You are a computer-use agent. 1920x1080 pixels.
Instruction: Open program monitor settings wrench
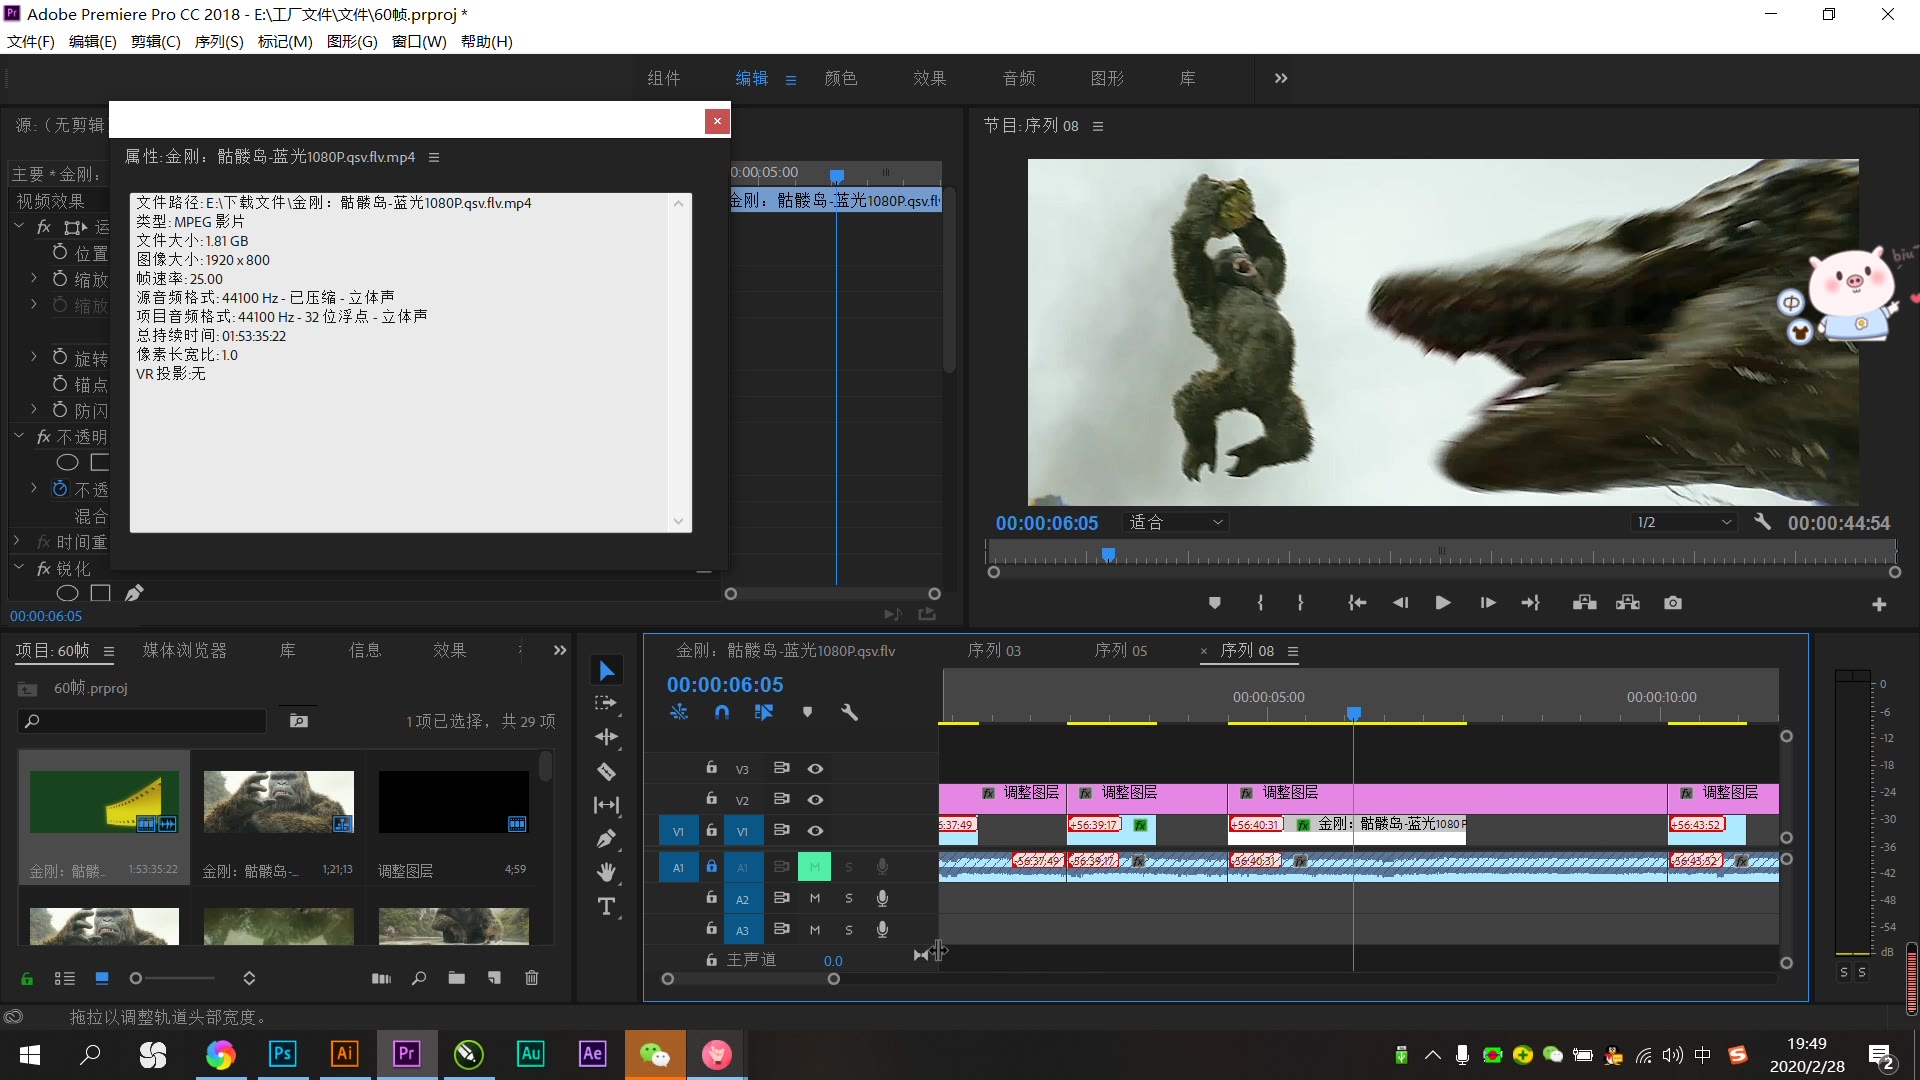point(1762,522)
